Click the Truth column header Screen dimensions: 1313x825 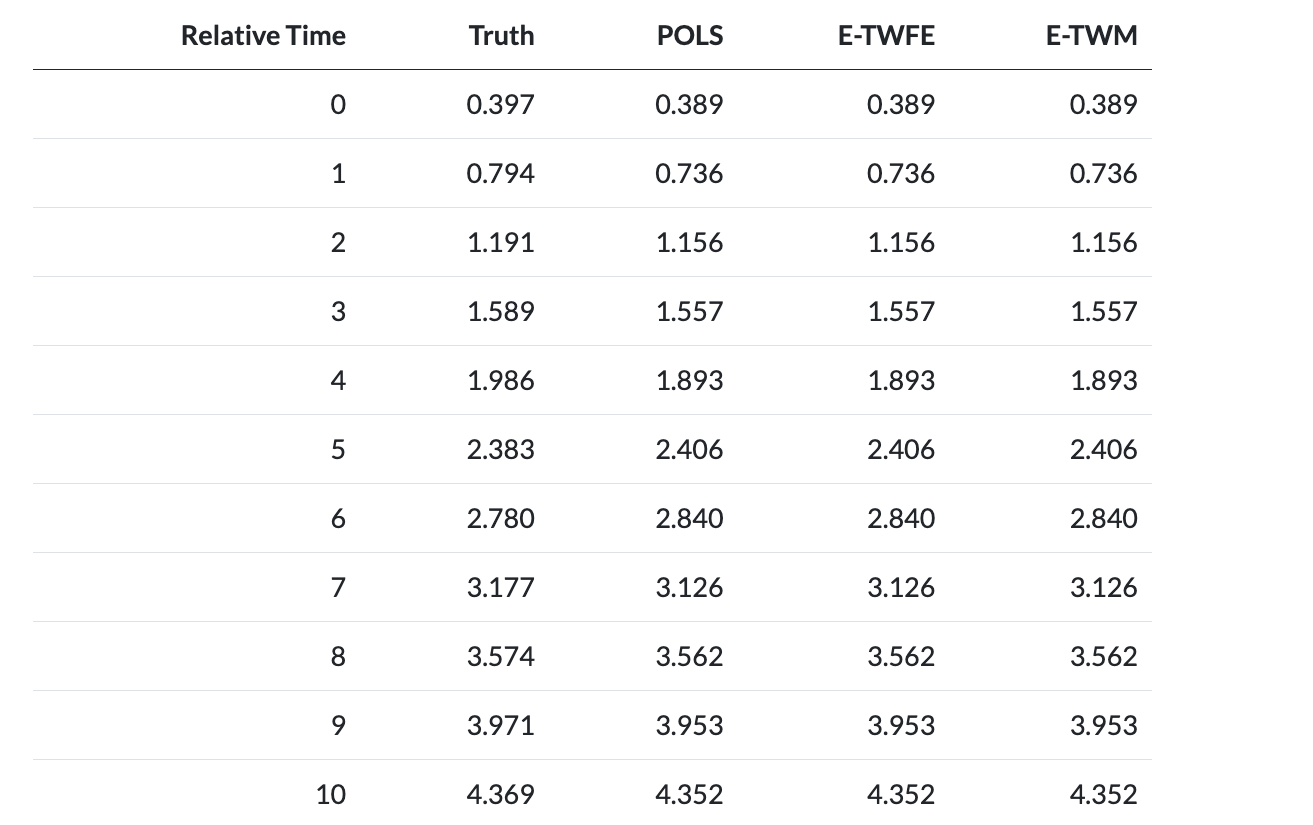tap(501, 36)
